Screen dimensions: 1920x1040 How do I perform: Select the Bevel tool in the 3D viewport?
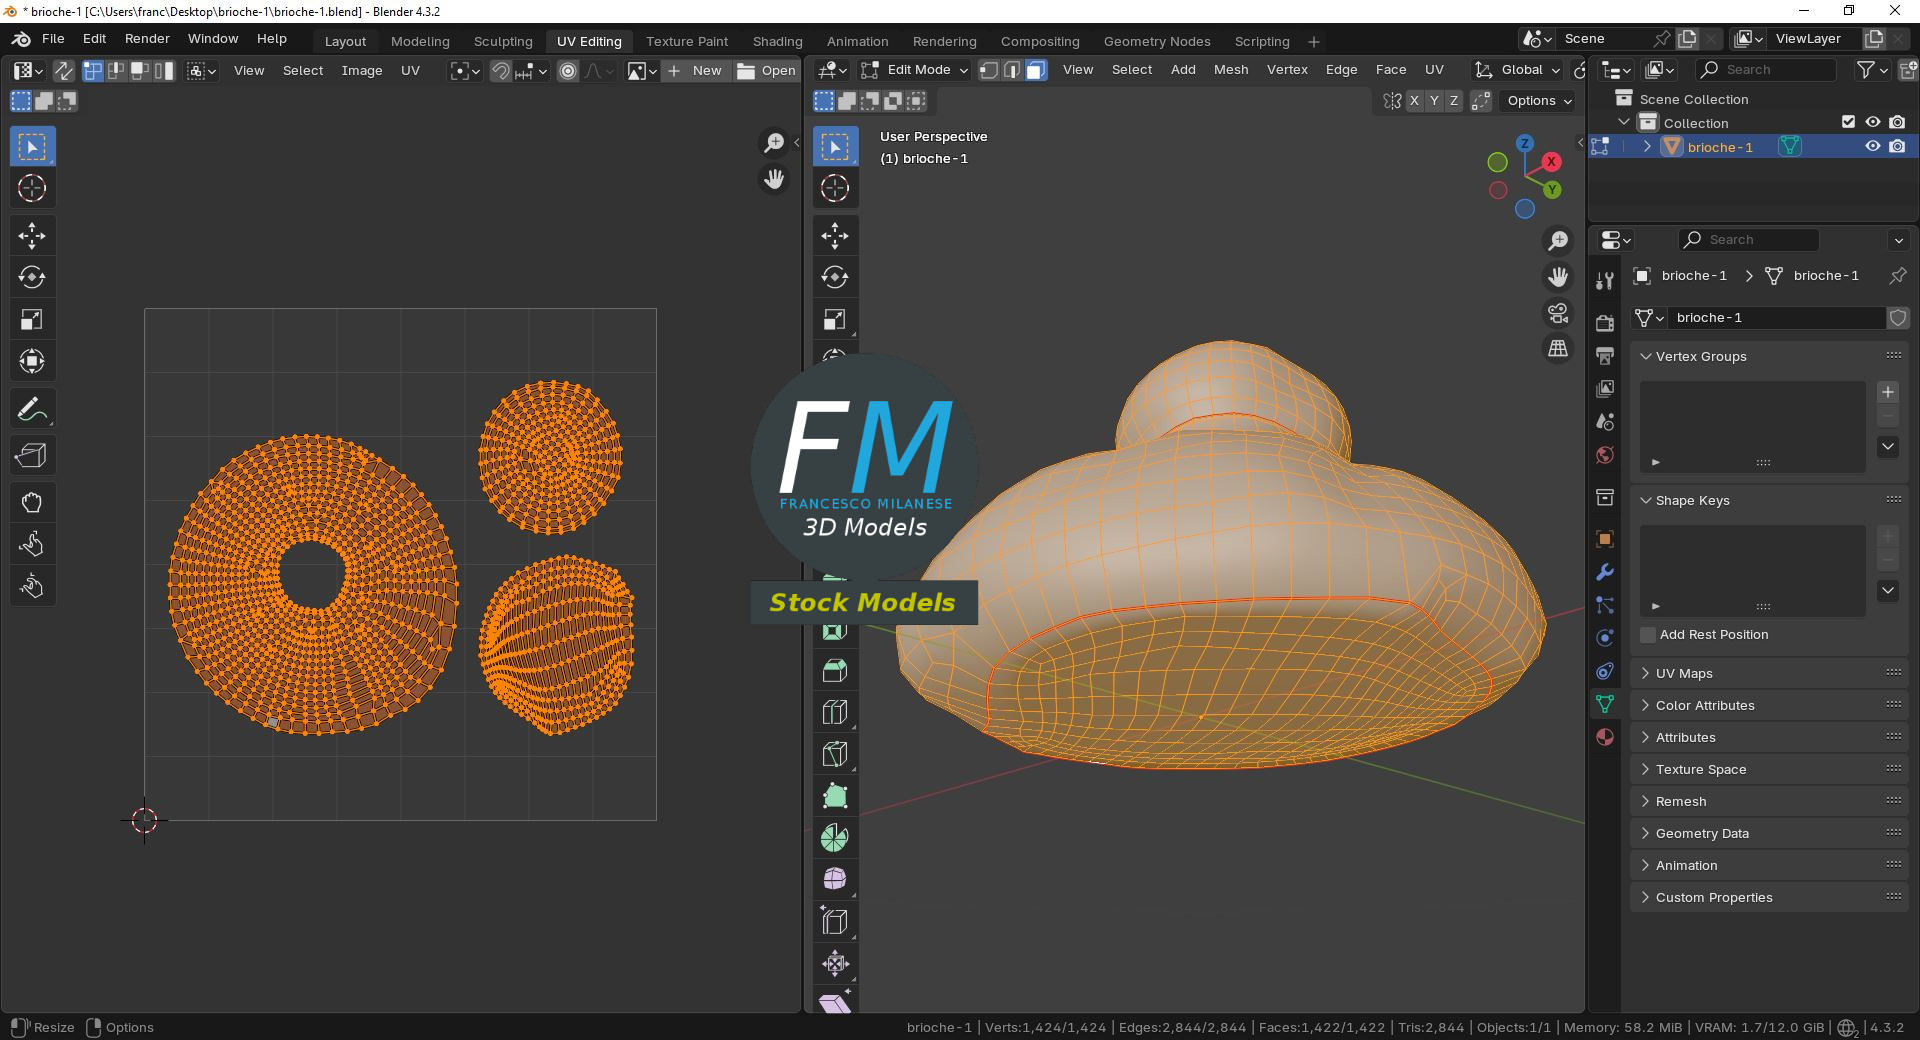click(835, 671)
